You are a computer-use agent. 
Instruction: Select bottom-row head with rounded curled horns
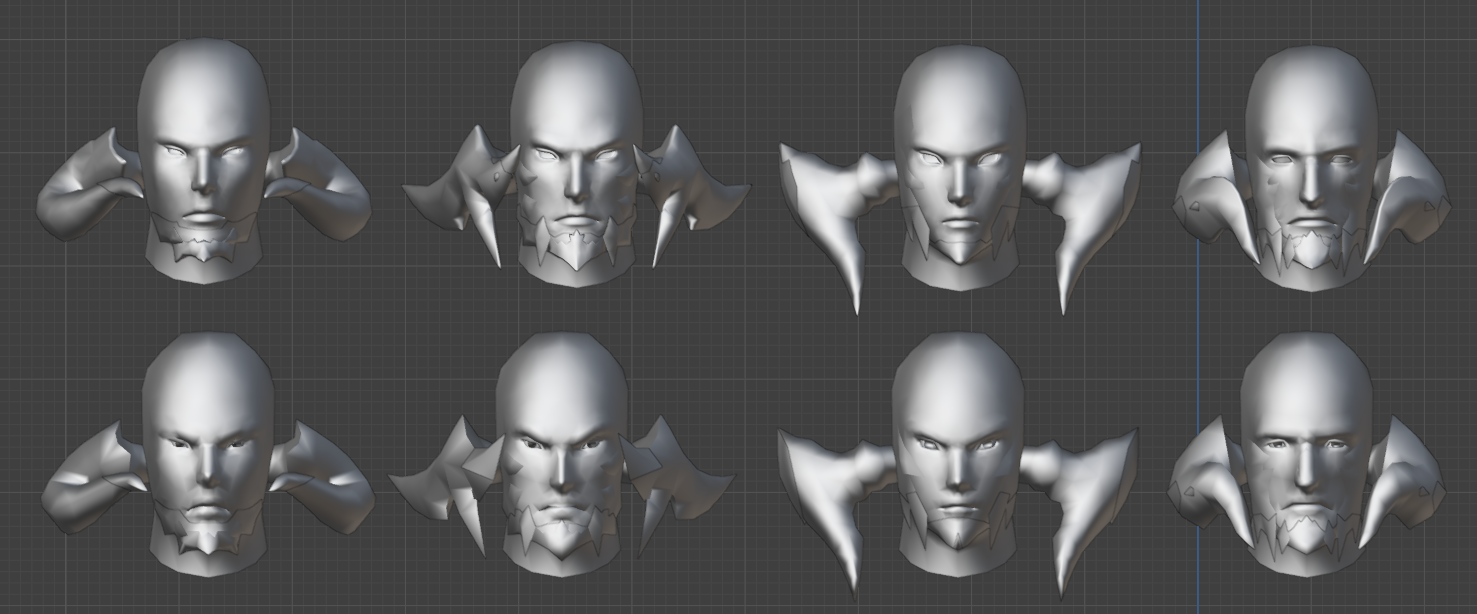pyautogui.click(x=208, y=455)
